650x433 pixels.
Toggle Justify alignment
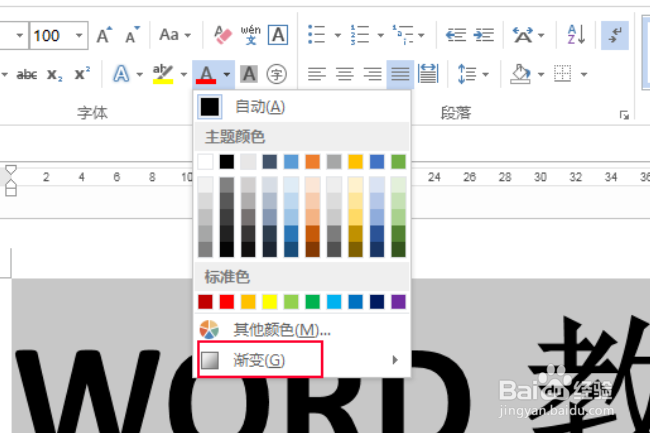point(400,75)
